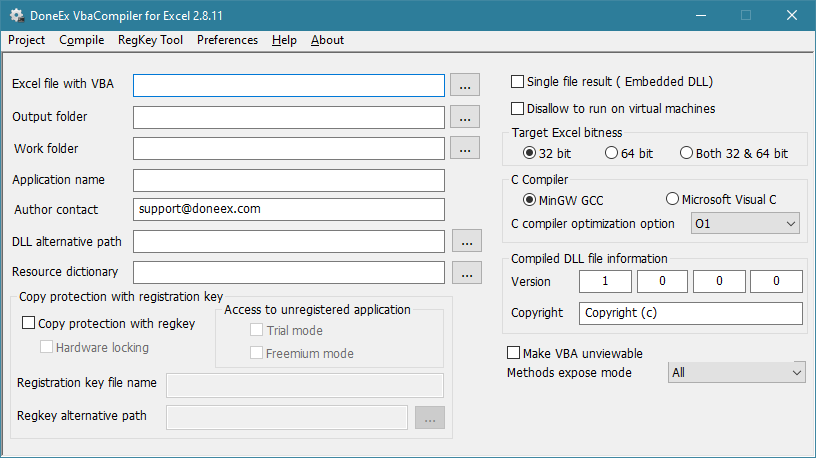
Task: Open the Compile menu
Action: click(x=82, y=40)
